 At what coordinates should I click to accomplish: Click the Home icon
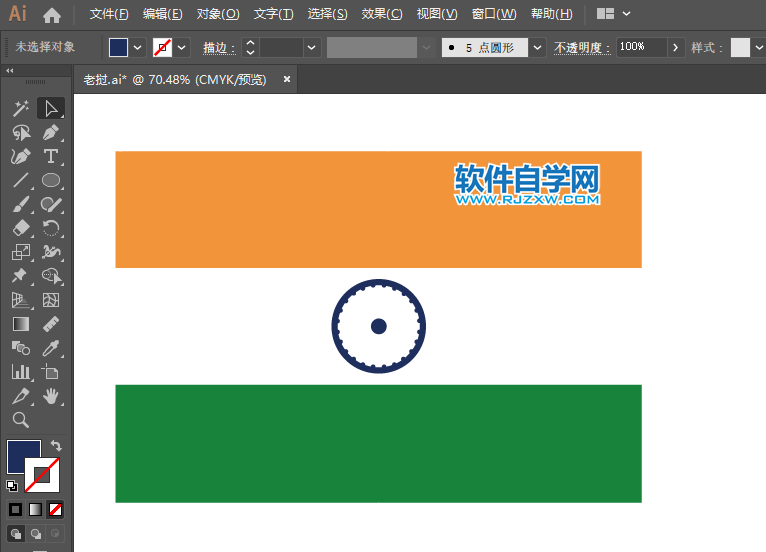pyautogui.click(x=52, y=15)
